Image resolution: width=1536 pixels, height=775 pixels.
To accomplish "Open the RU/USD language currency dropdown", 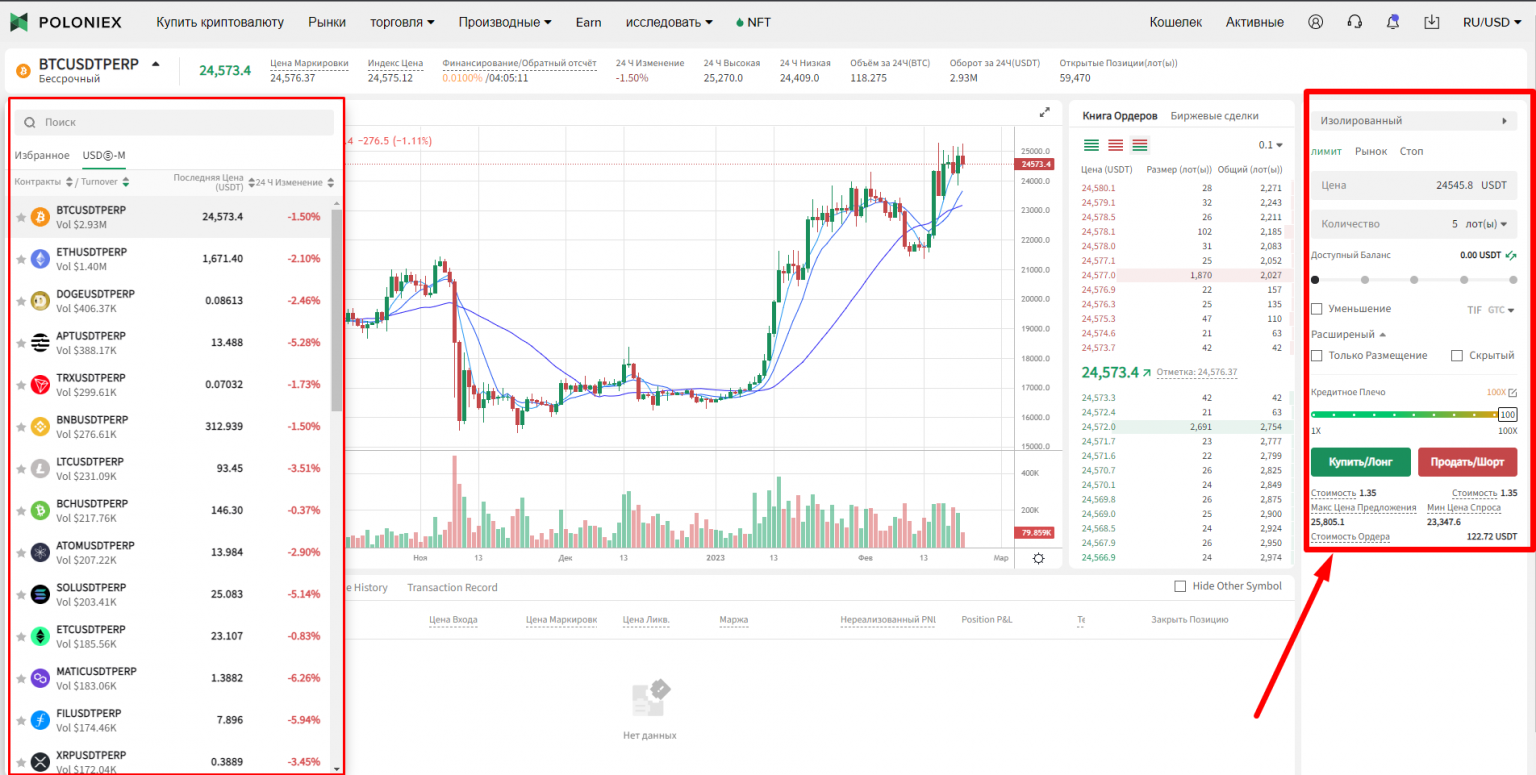I will click(1491, 22).
